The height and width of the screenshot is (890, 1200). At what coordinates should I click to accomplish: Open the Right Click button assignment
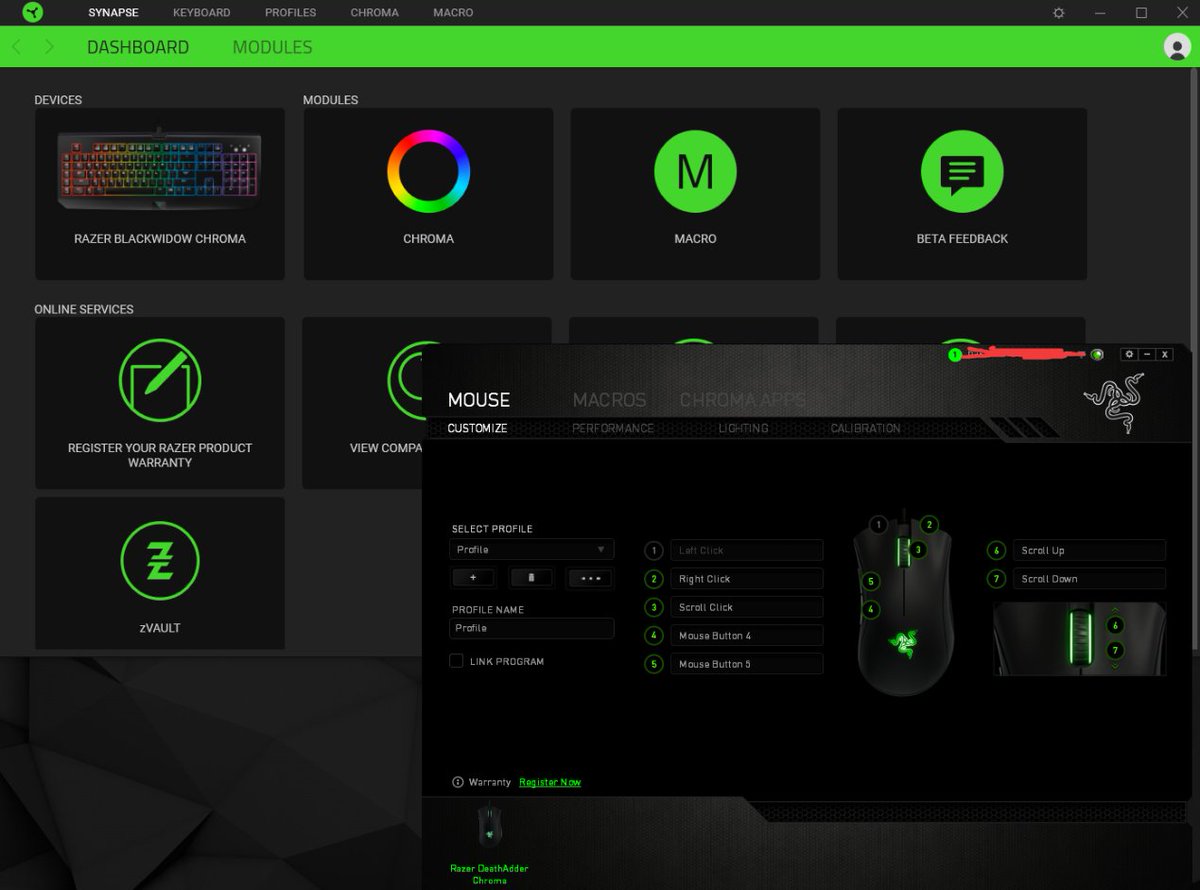[x=746, y=579]
